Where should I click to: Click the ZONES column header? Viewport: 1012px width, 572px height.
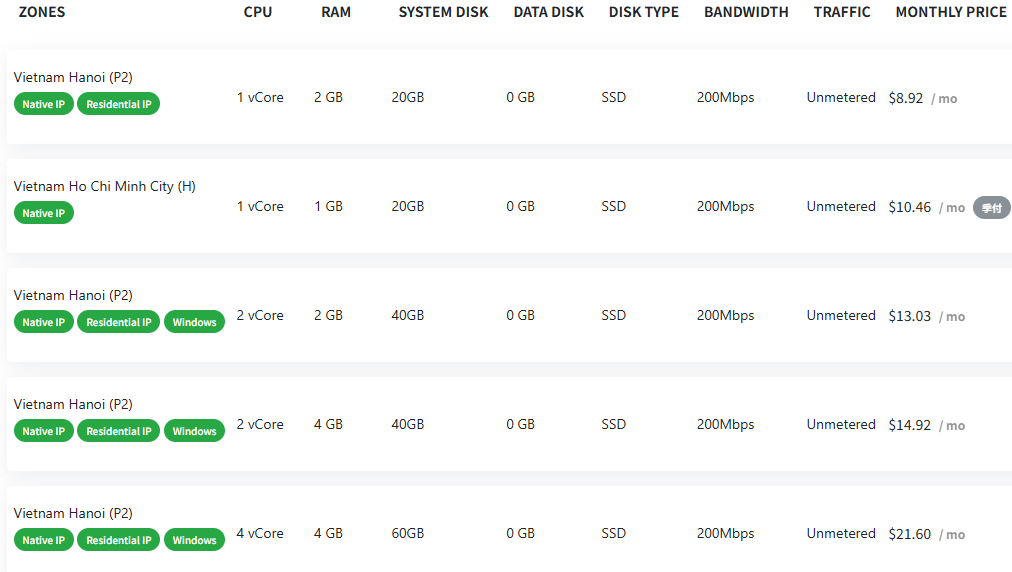pyautogui.click(x=42, y=12)
